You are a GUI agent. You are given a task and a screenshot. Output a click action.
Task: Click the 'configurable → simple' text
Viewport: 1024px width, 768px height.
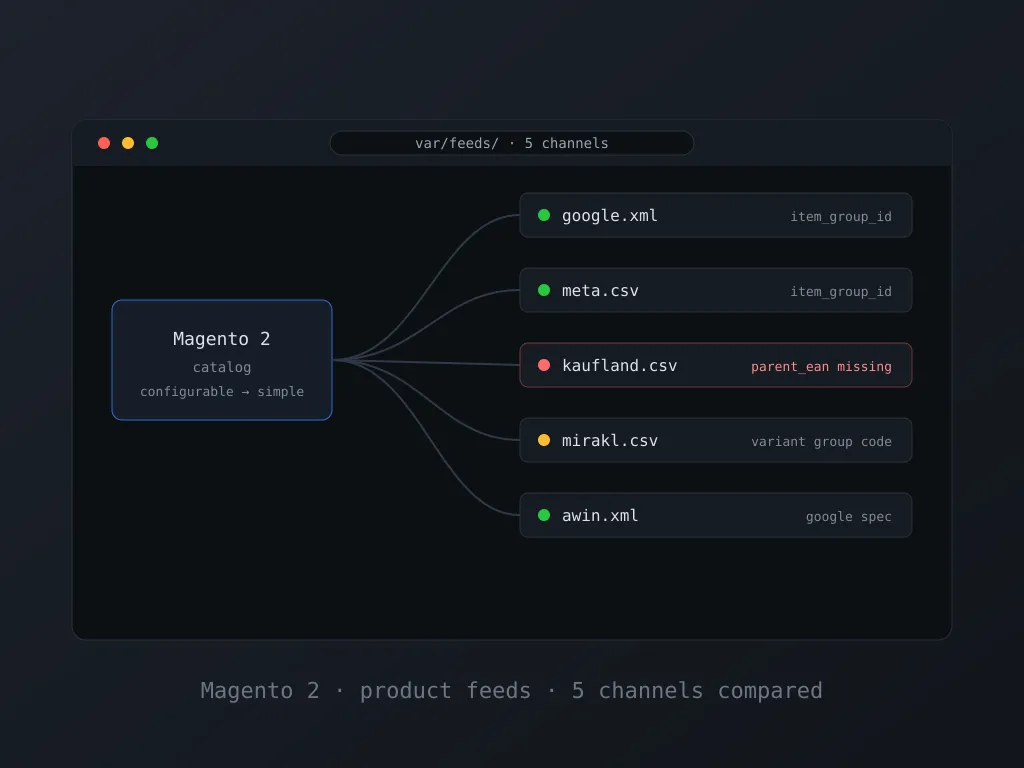(222, 392)
